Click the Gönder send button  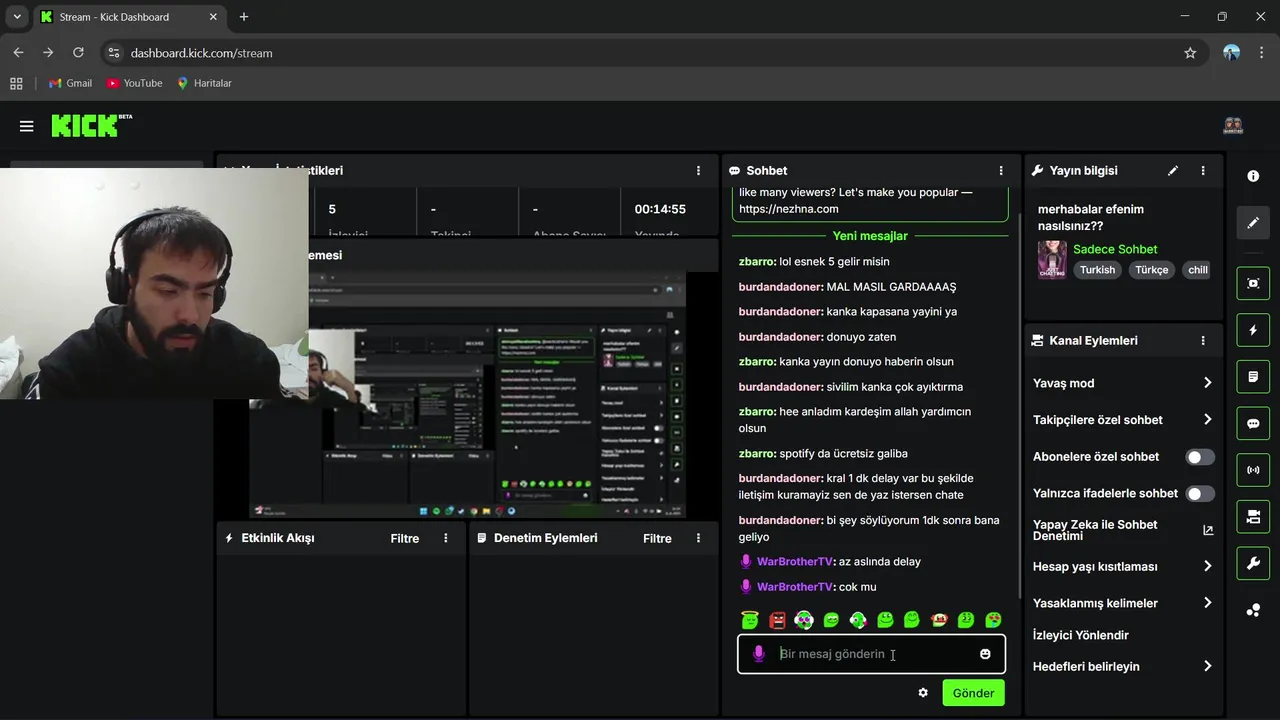tap(973, 693)
